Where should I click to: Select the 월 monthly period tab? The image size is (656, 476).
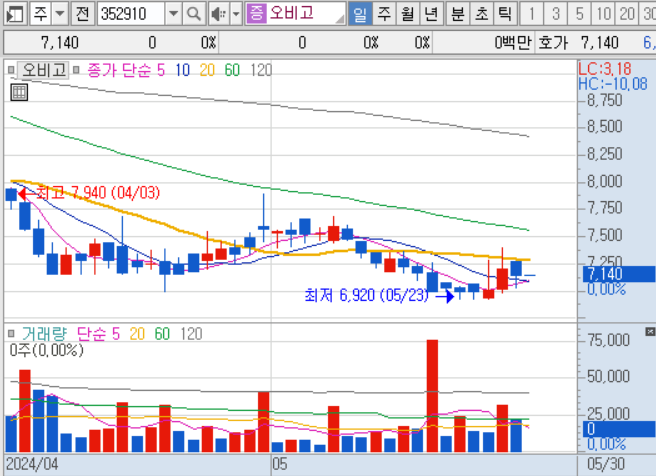pyautogui.click(x=407, y=14)
